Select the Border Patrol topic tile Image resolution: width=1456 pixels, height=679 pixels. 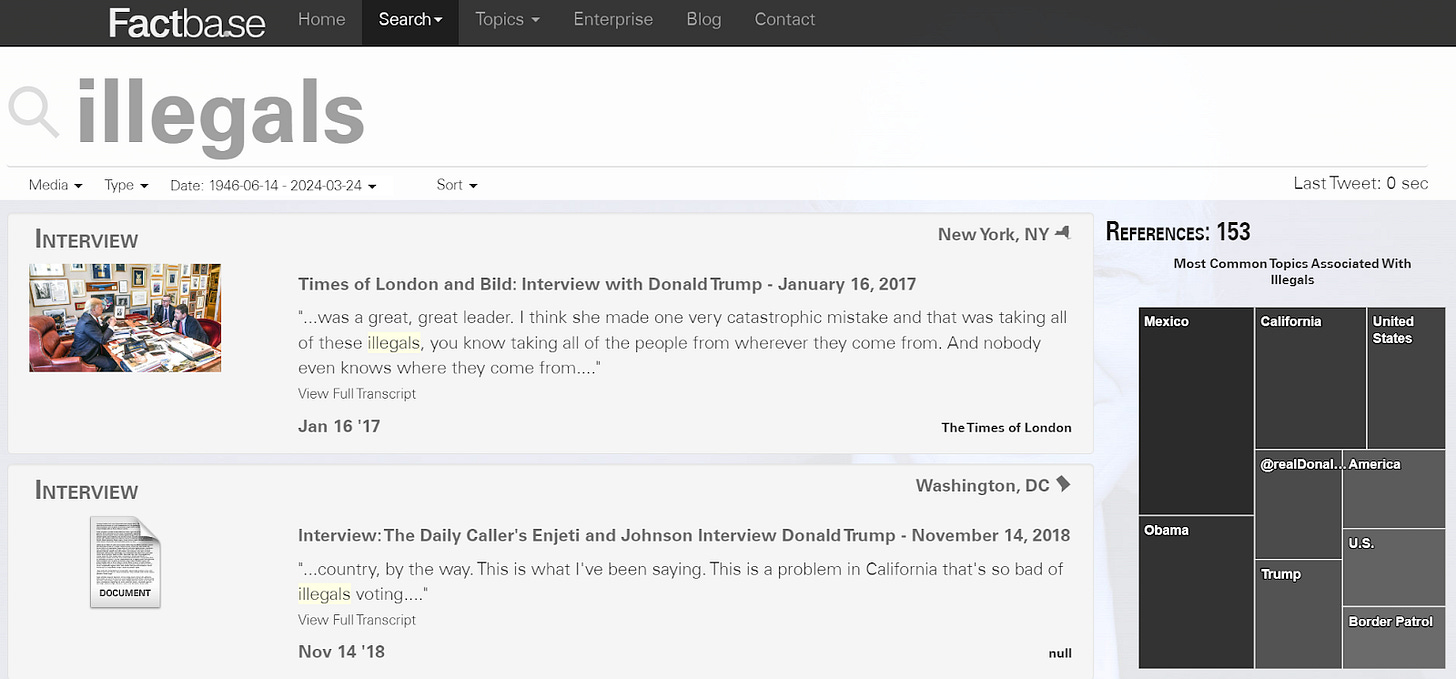point(1394,637)
